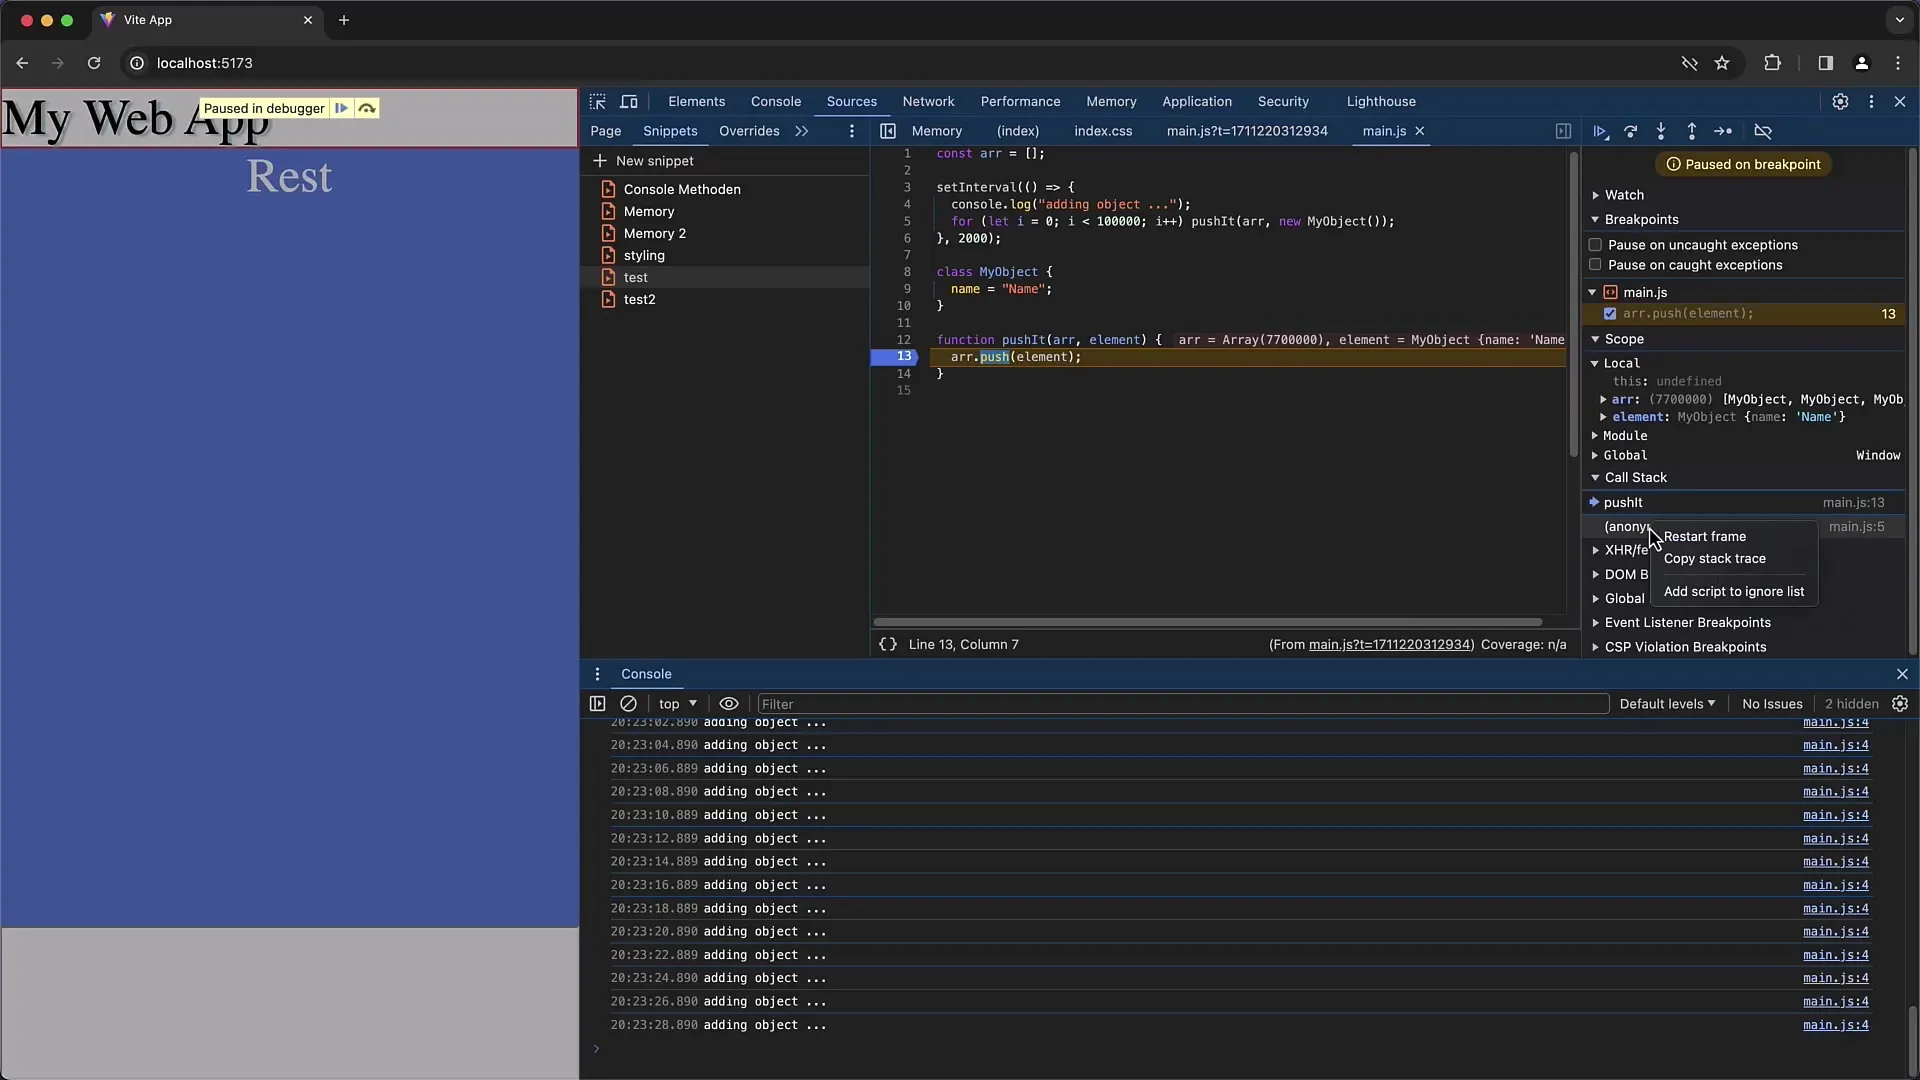Click the Console panel tab
This screenshot has height=1080, width=1920.
coord(775,102)
